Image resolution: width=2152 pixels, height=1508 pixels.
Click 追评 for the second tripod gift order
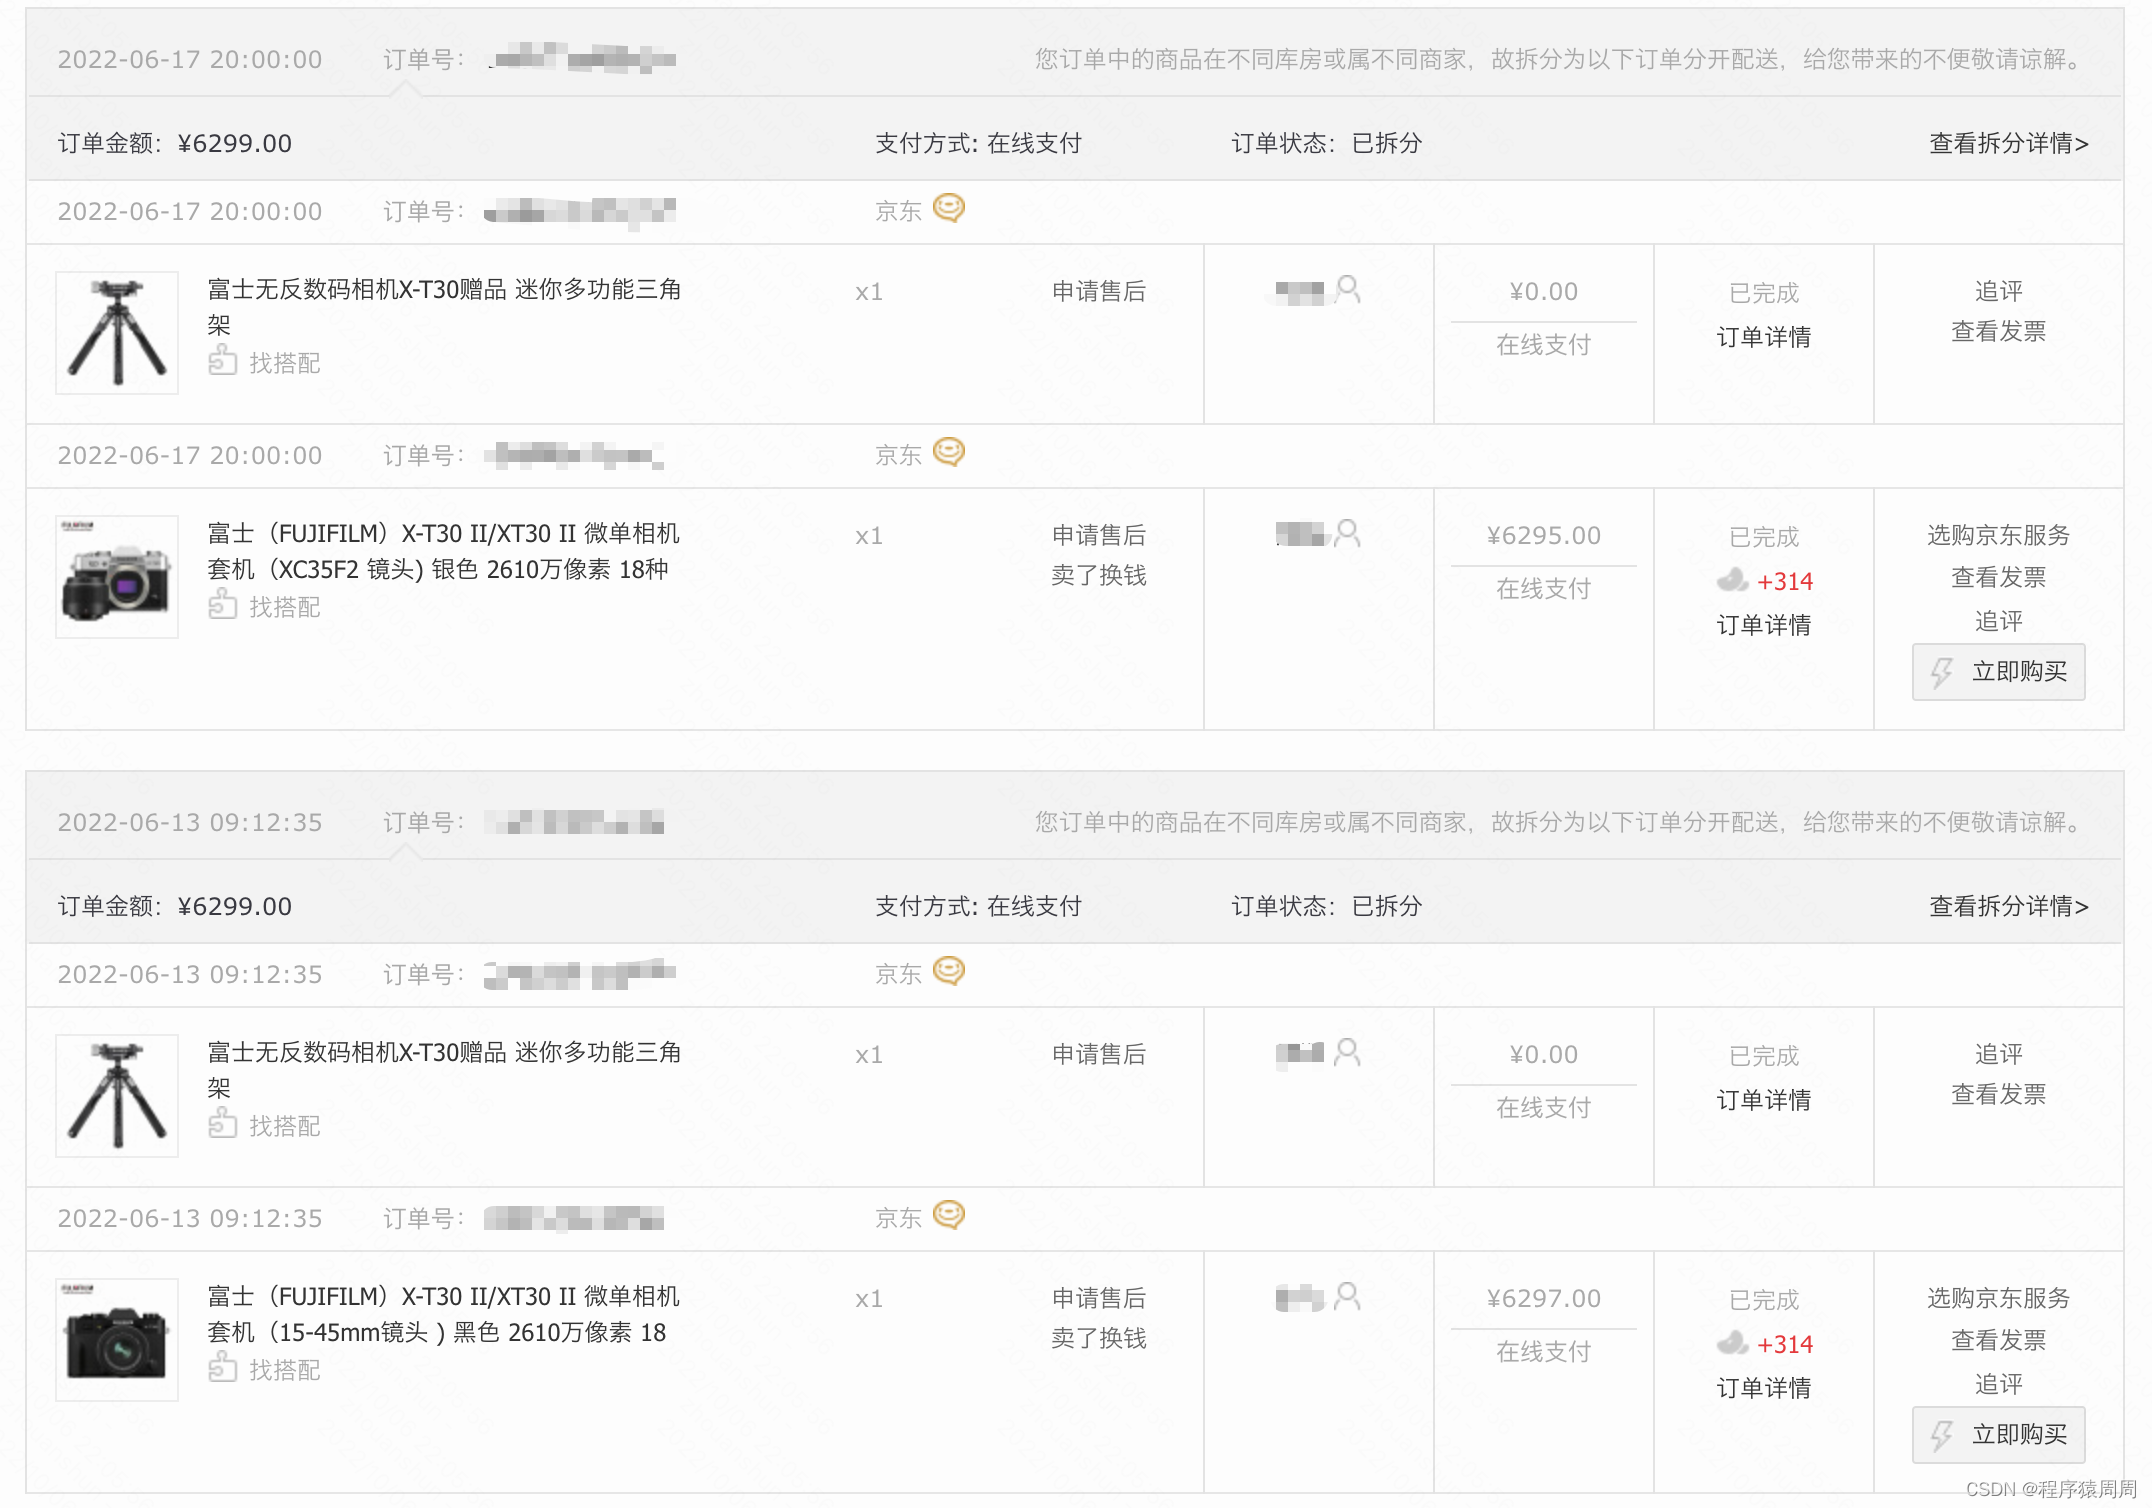pos(1998,1055)
